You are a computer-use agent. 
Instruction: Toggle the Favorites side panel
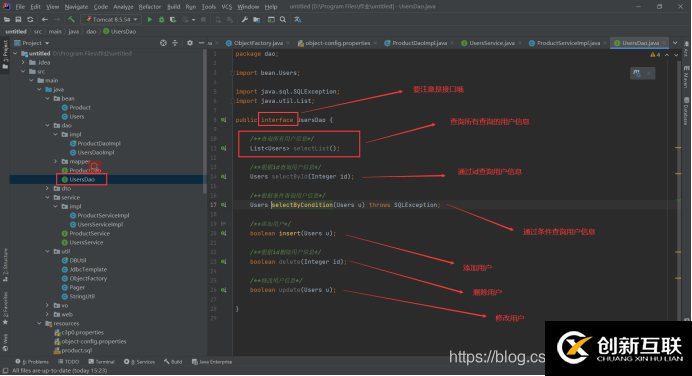pyautogui.click(x=5, y=308)
